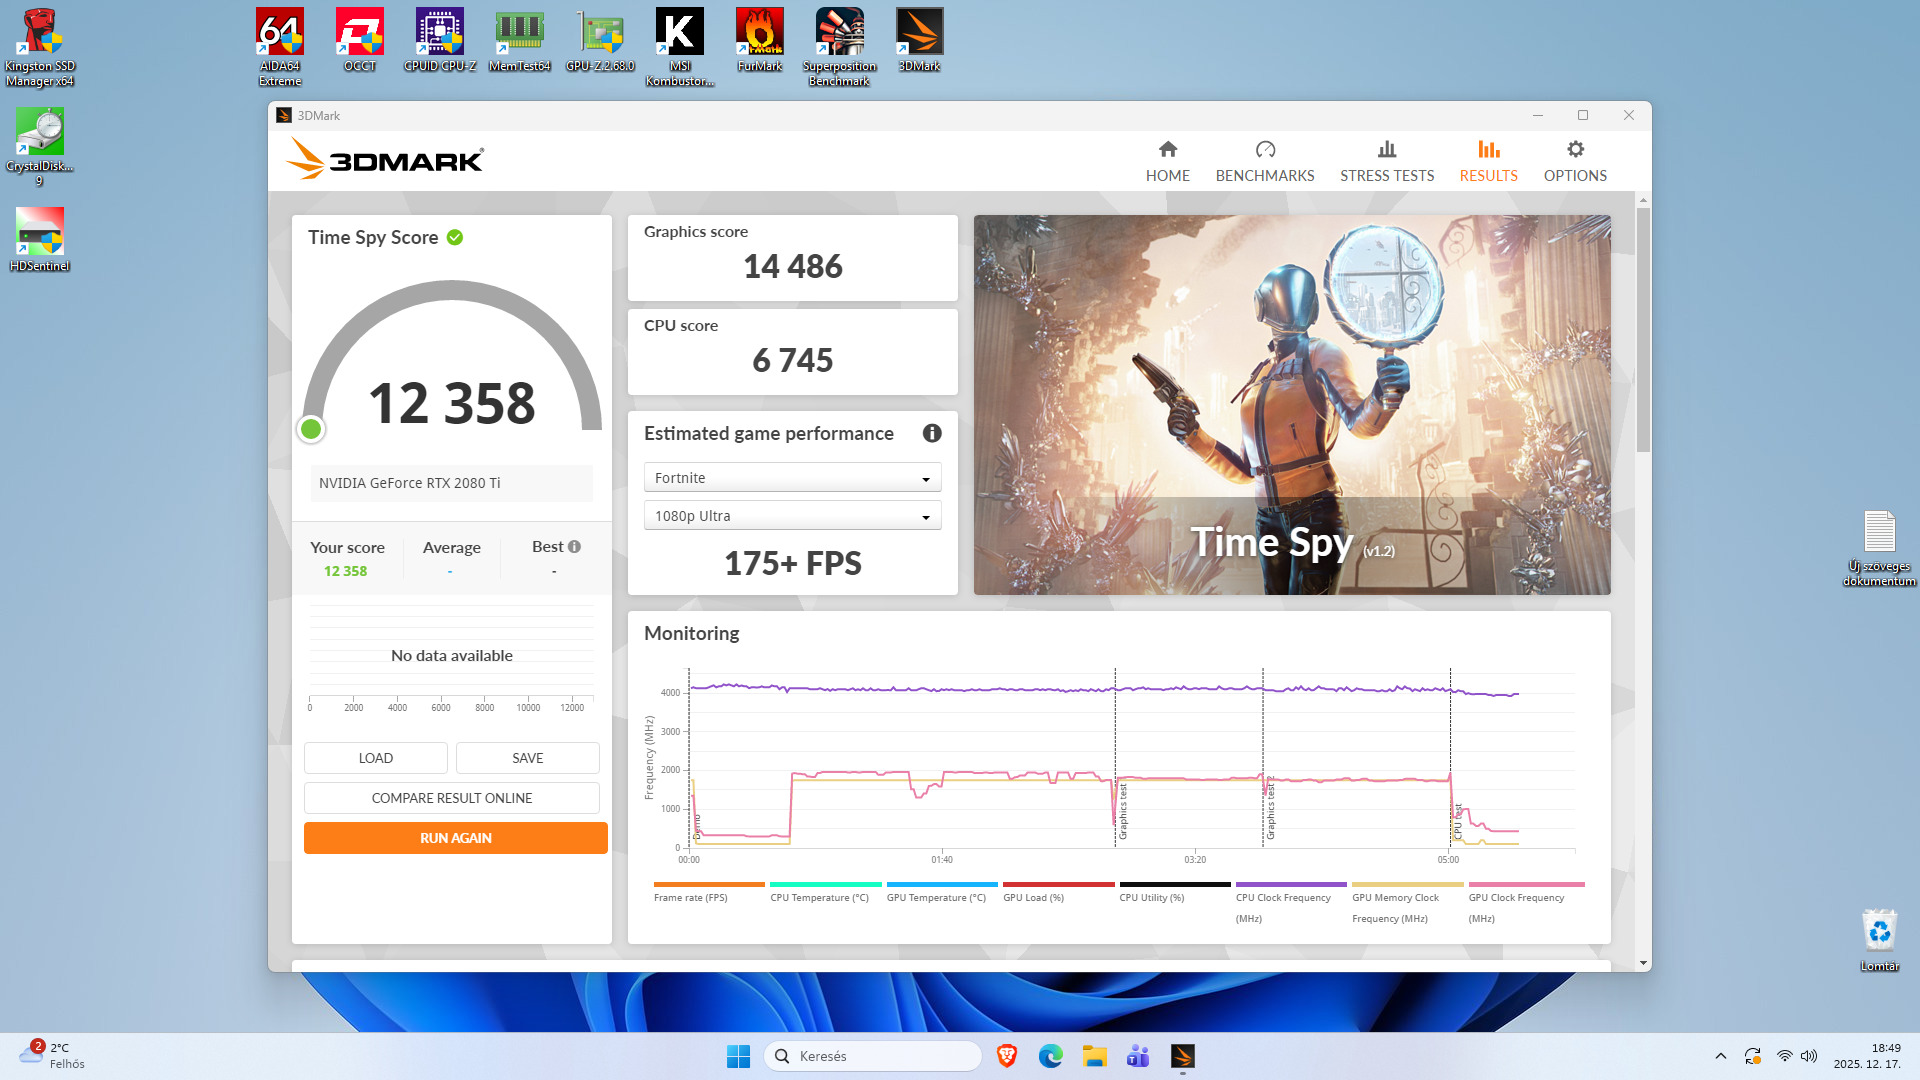Click the green validated score checkmark
1920x1080 pixels.
(455, 237)
